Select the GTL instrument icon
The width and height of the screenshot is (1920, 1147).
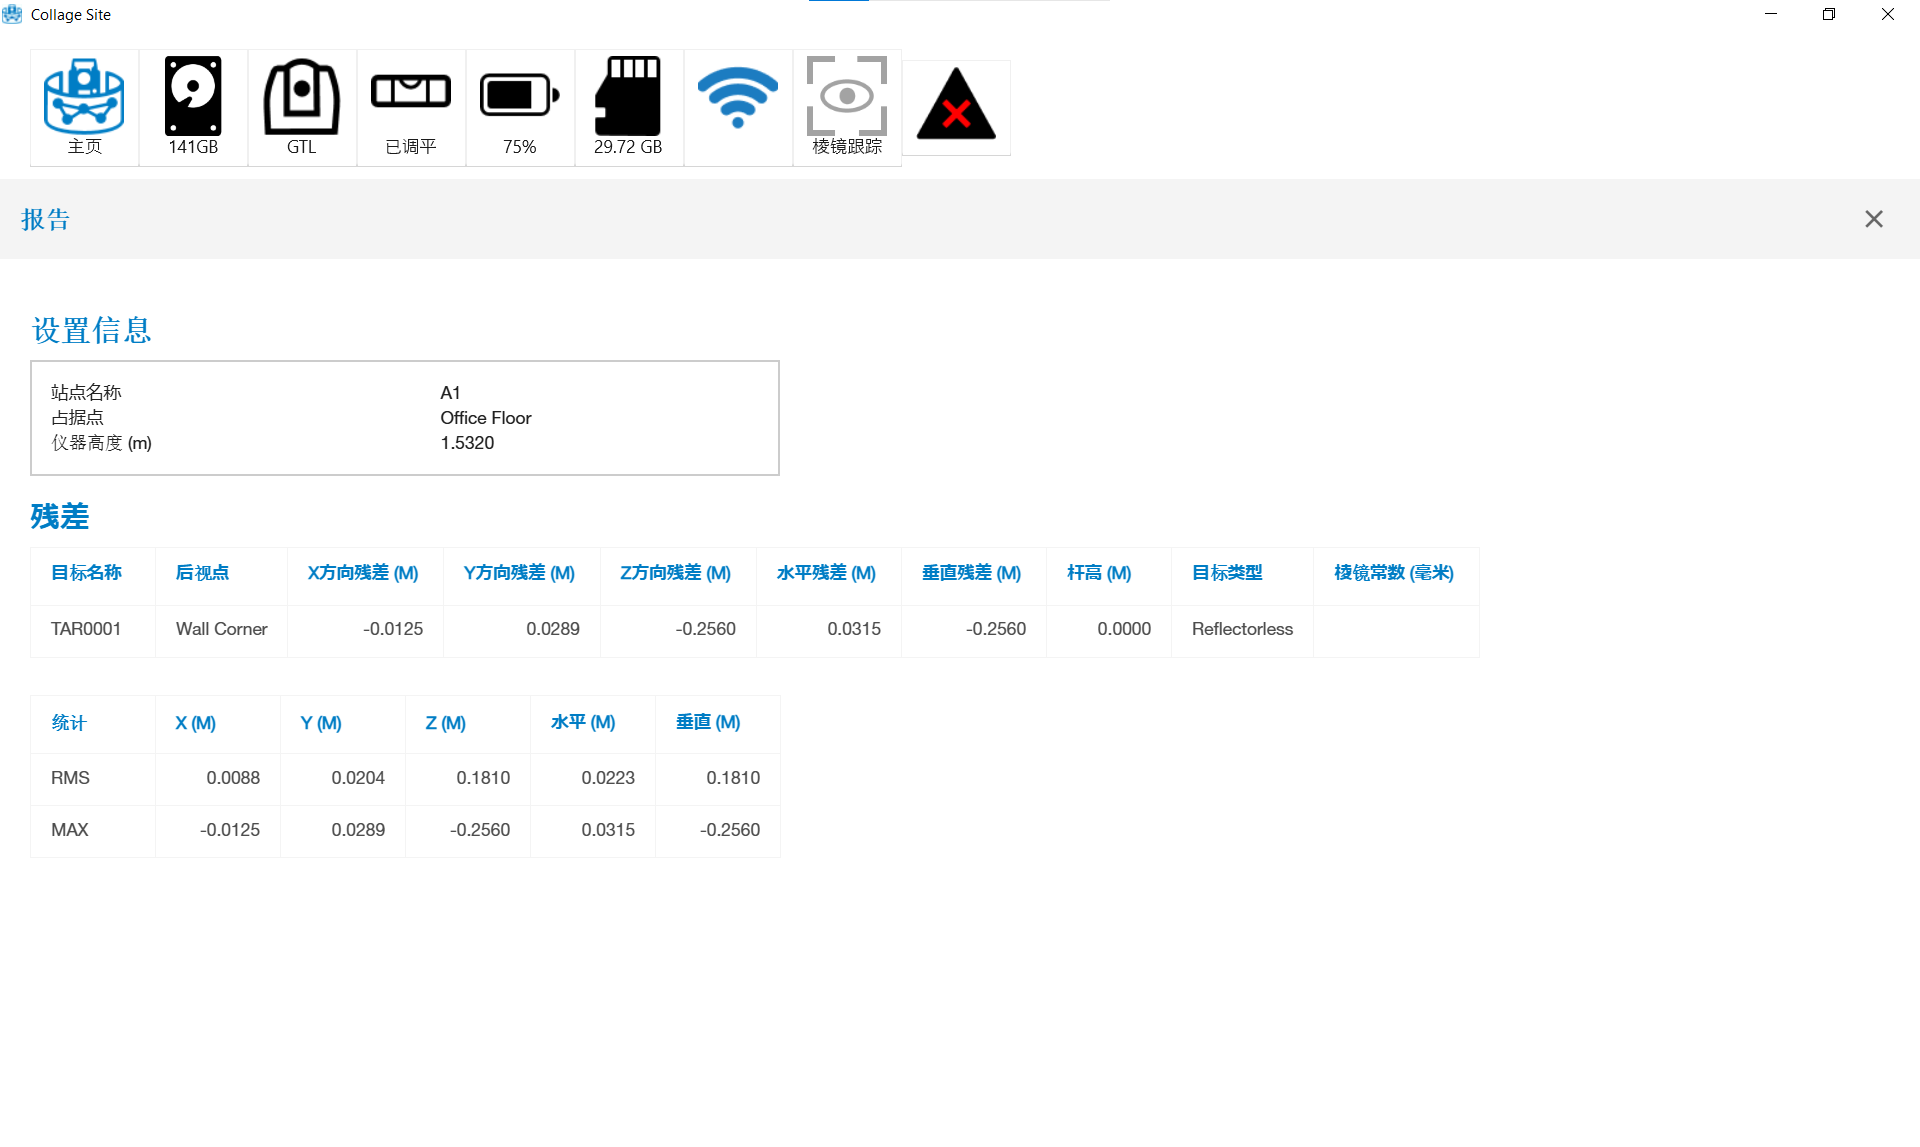click(301, 106)
